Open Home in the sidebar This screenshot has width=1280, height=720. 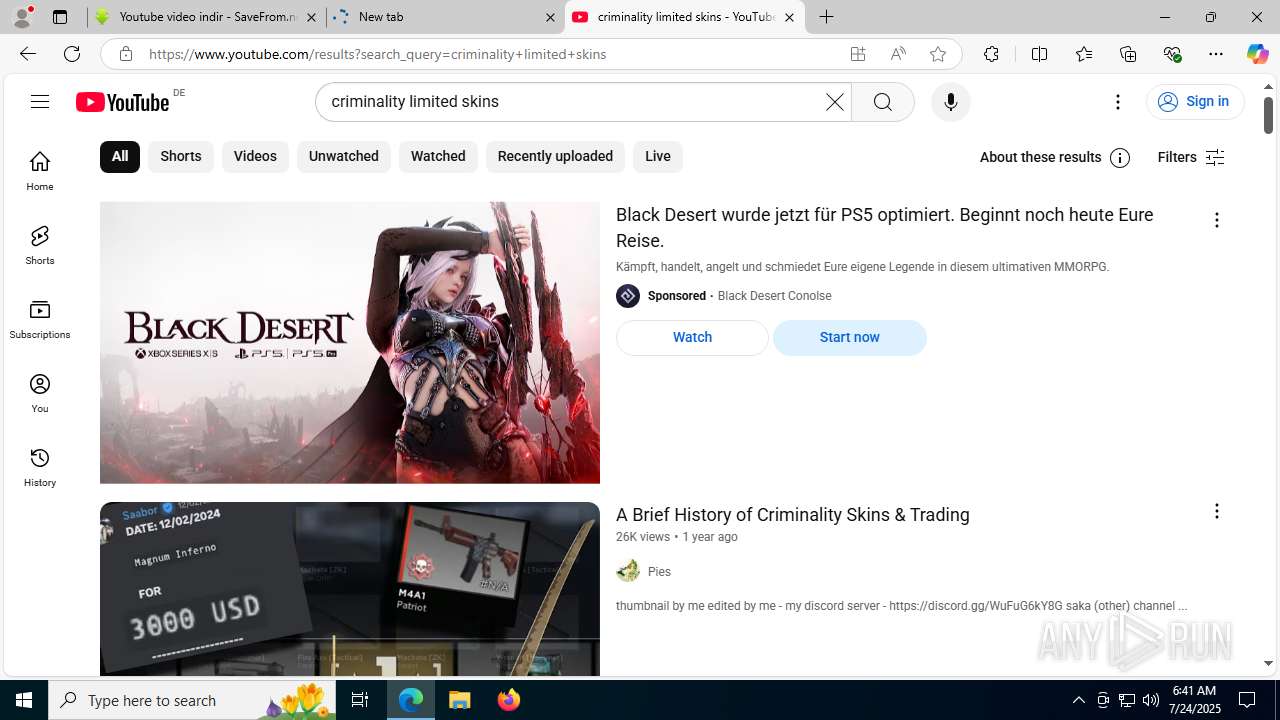[x=40, y=171]
